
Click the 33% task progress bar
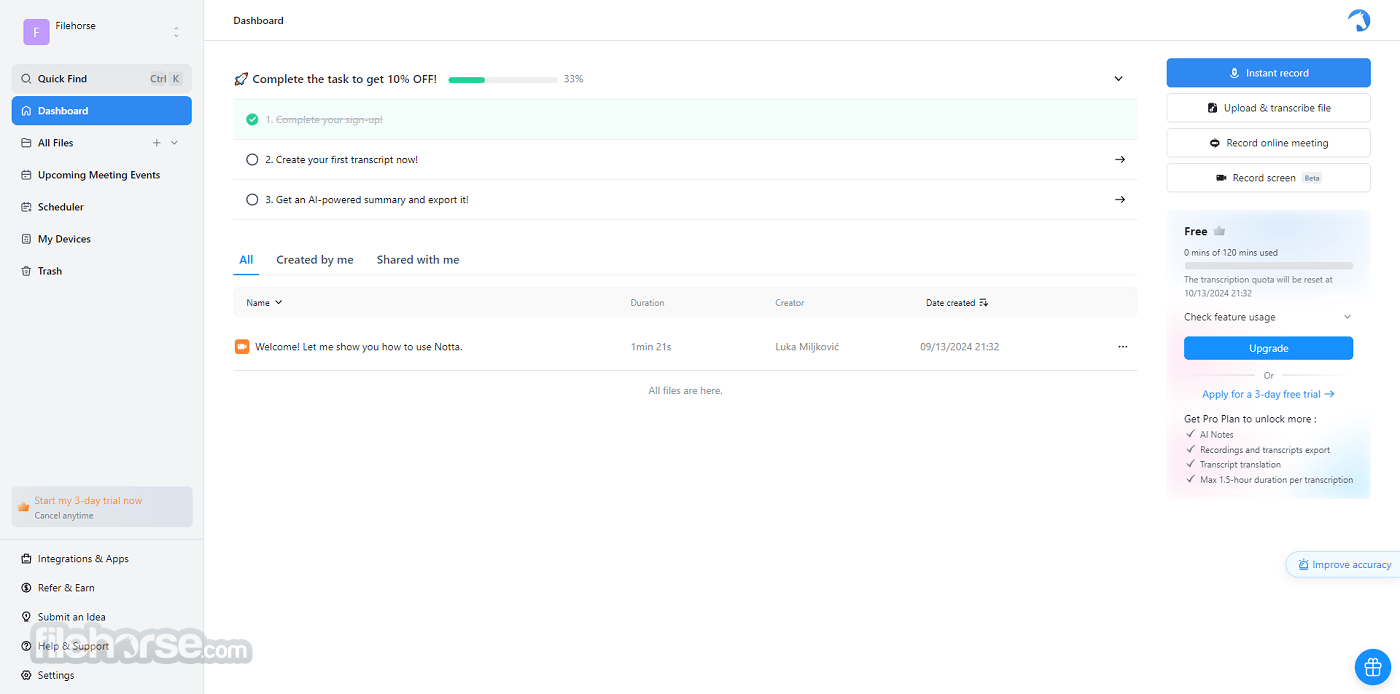coord(503,79)
